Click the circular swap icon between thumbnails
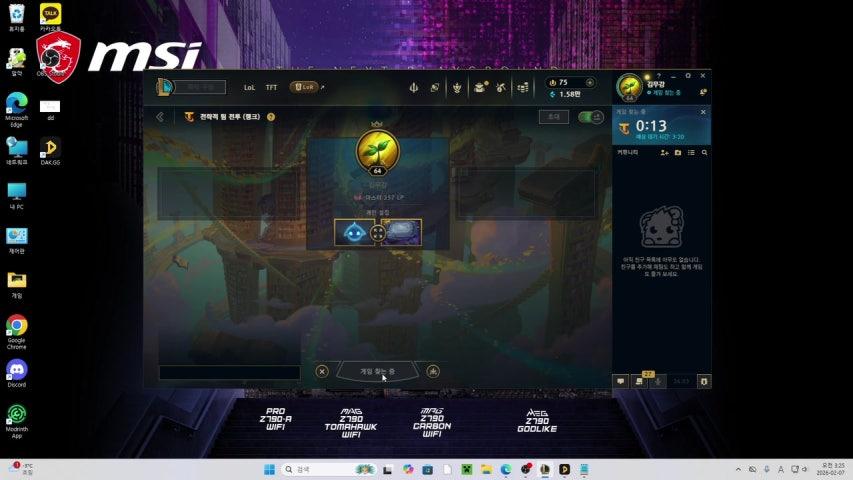 [x=378, y=233]
